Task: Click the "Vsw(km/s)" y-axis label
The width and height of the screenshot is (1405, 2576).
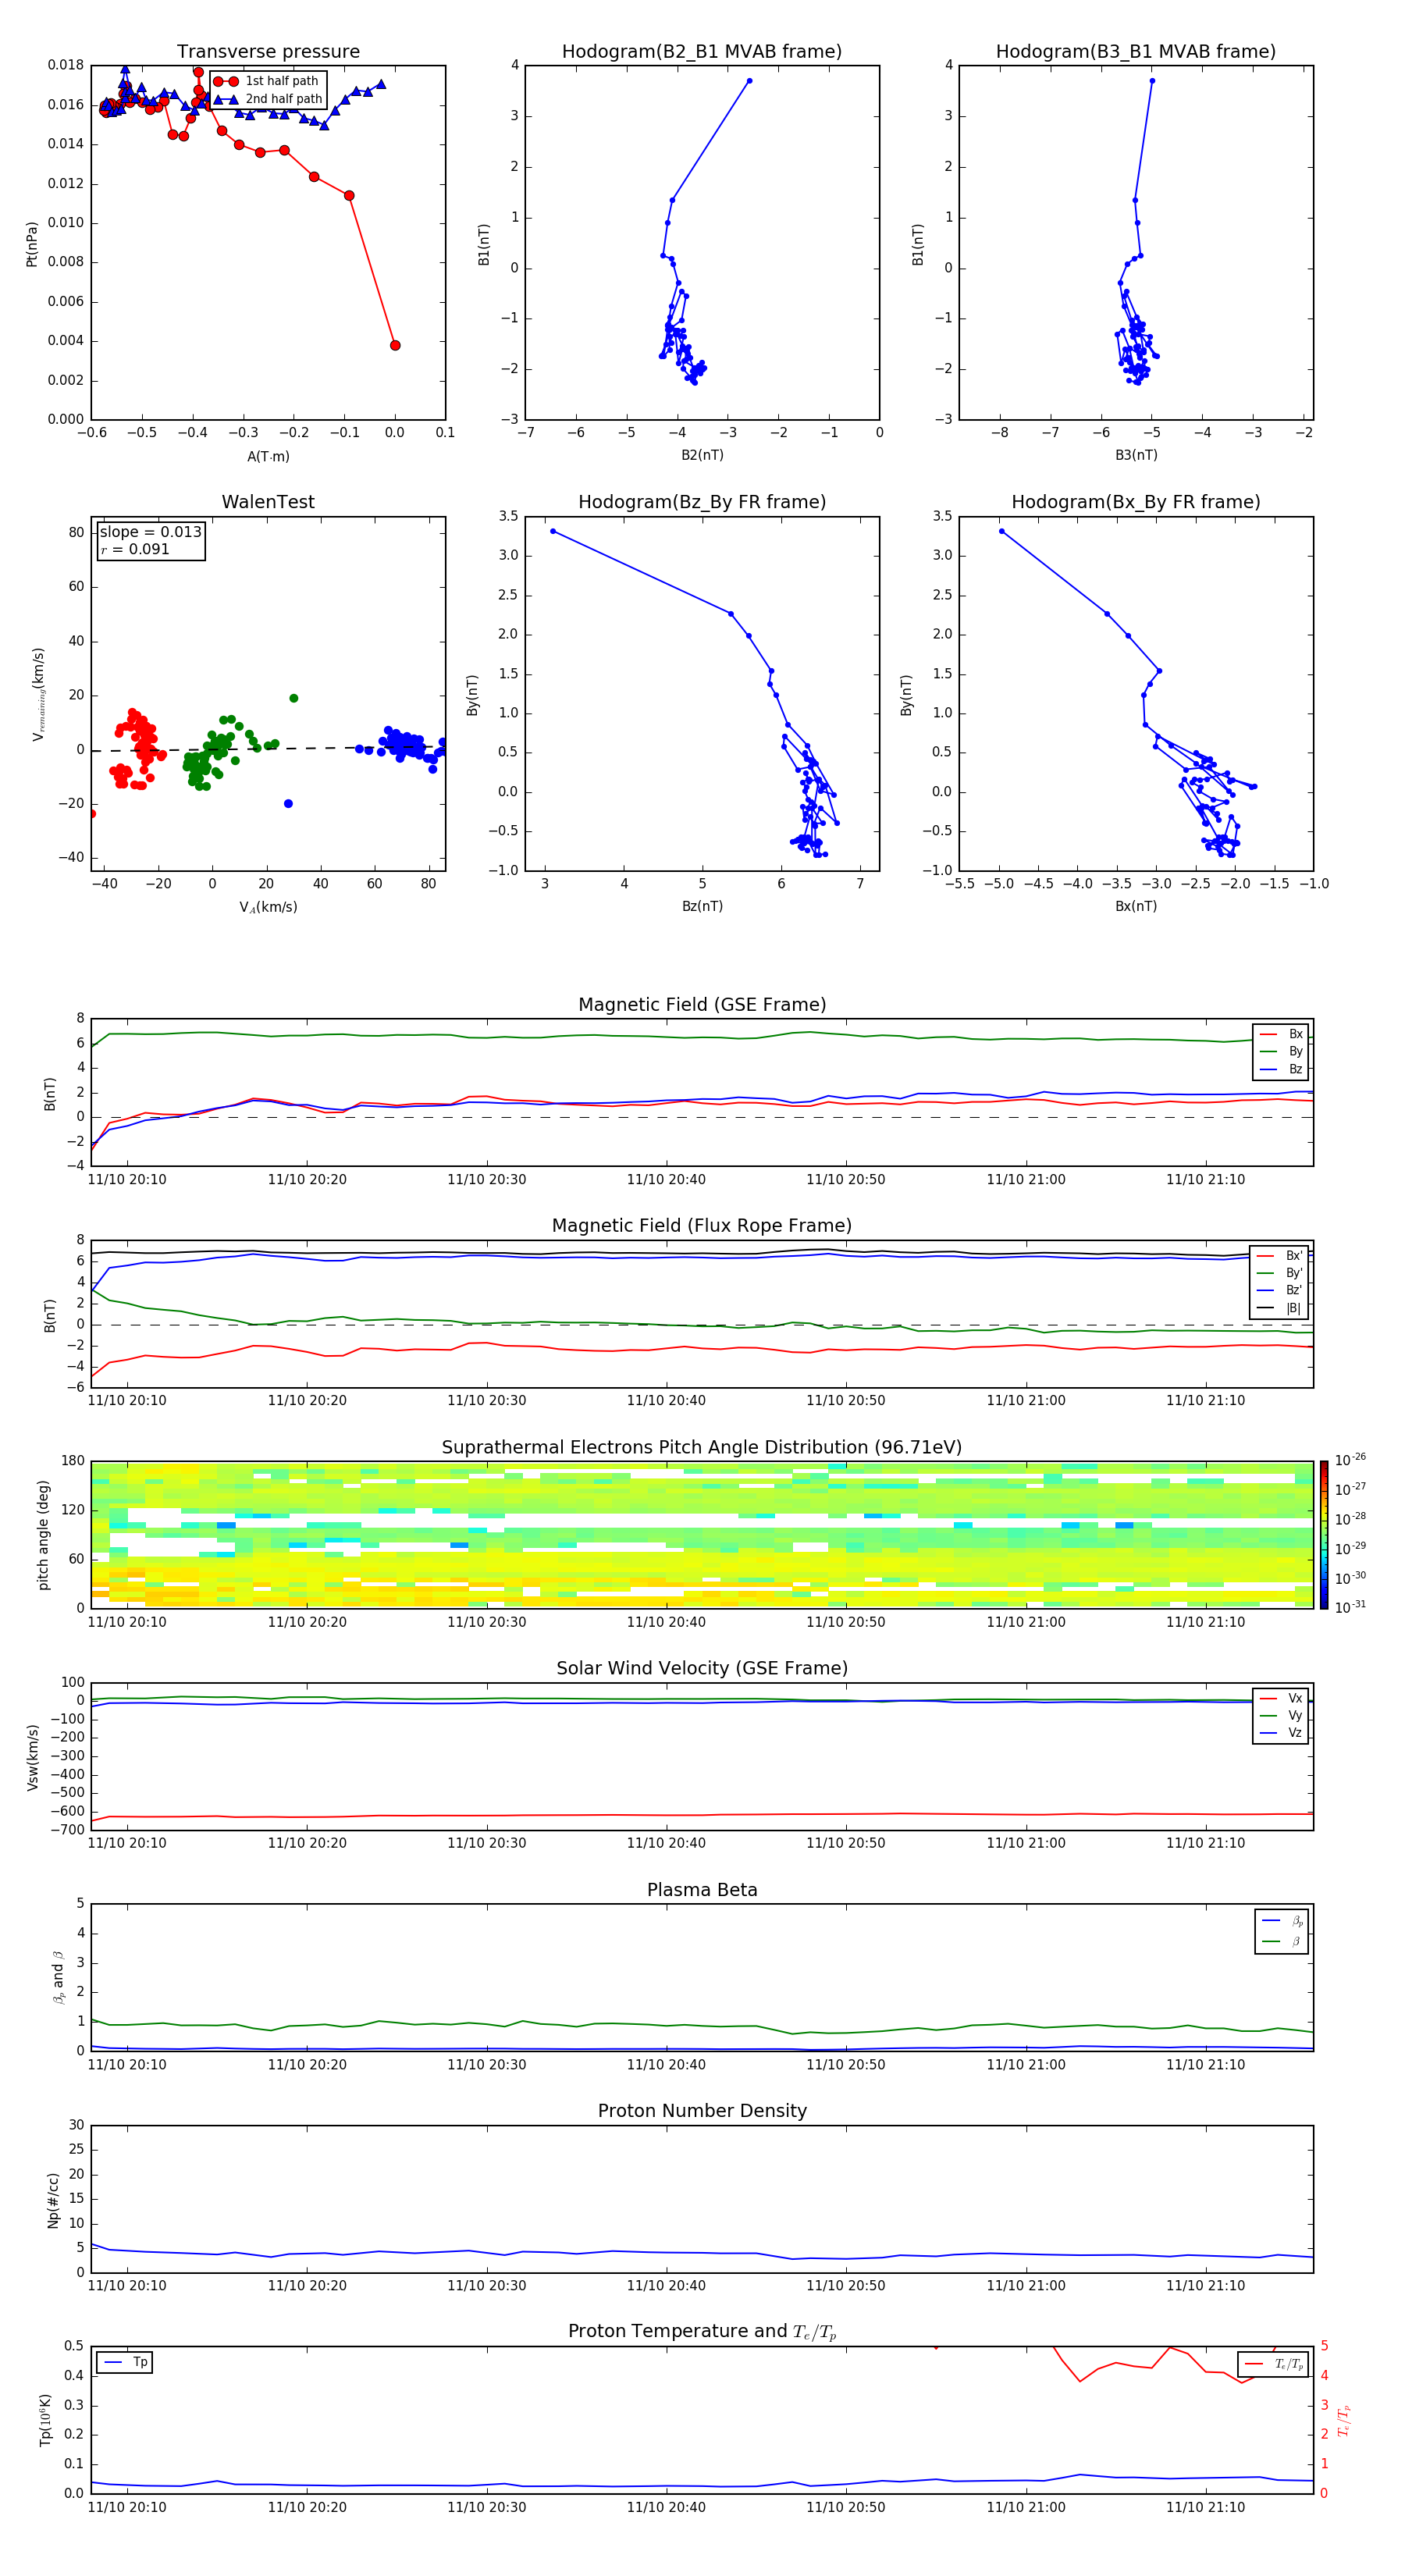Action: [x=32, y=1757]
